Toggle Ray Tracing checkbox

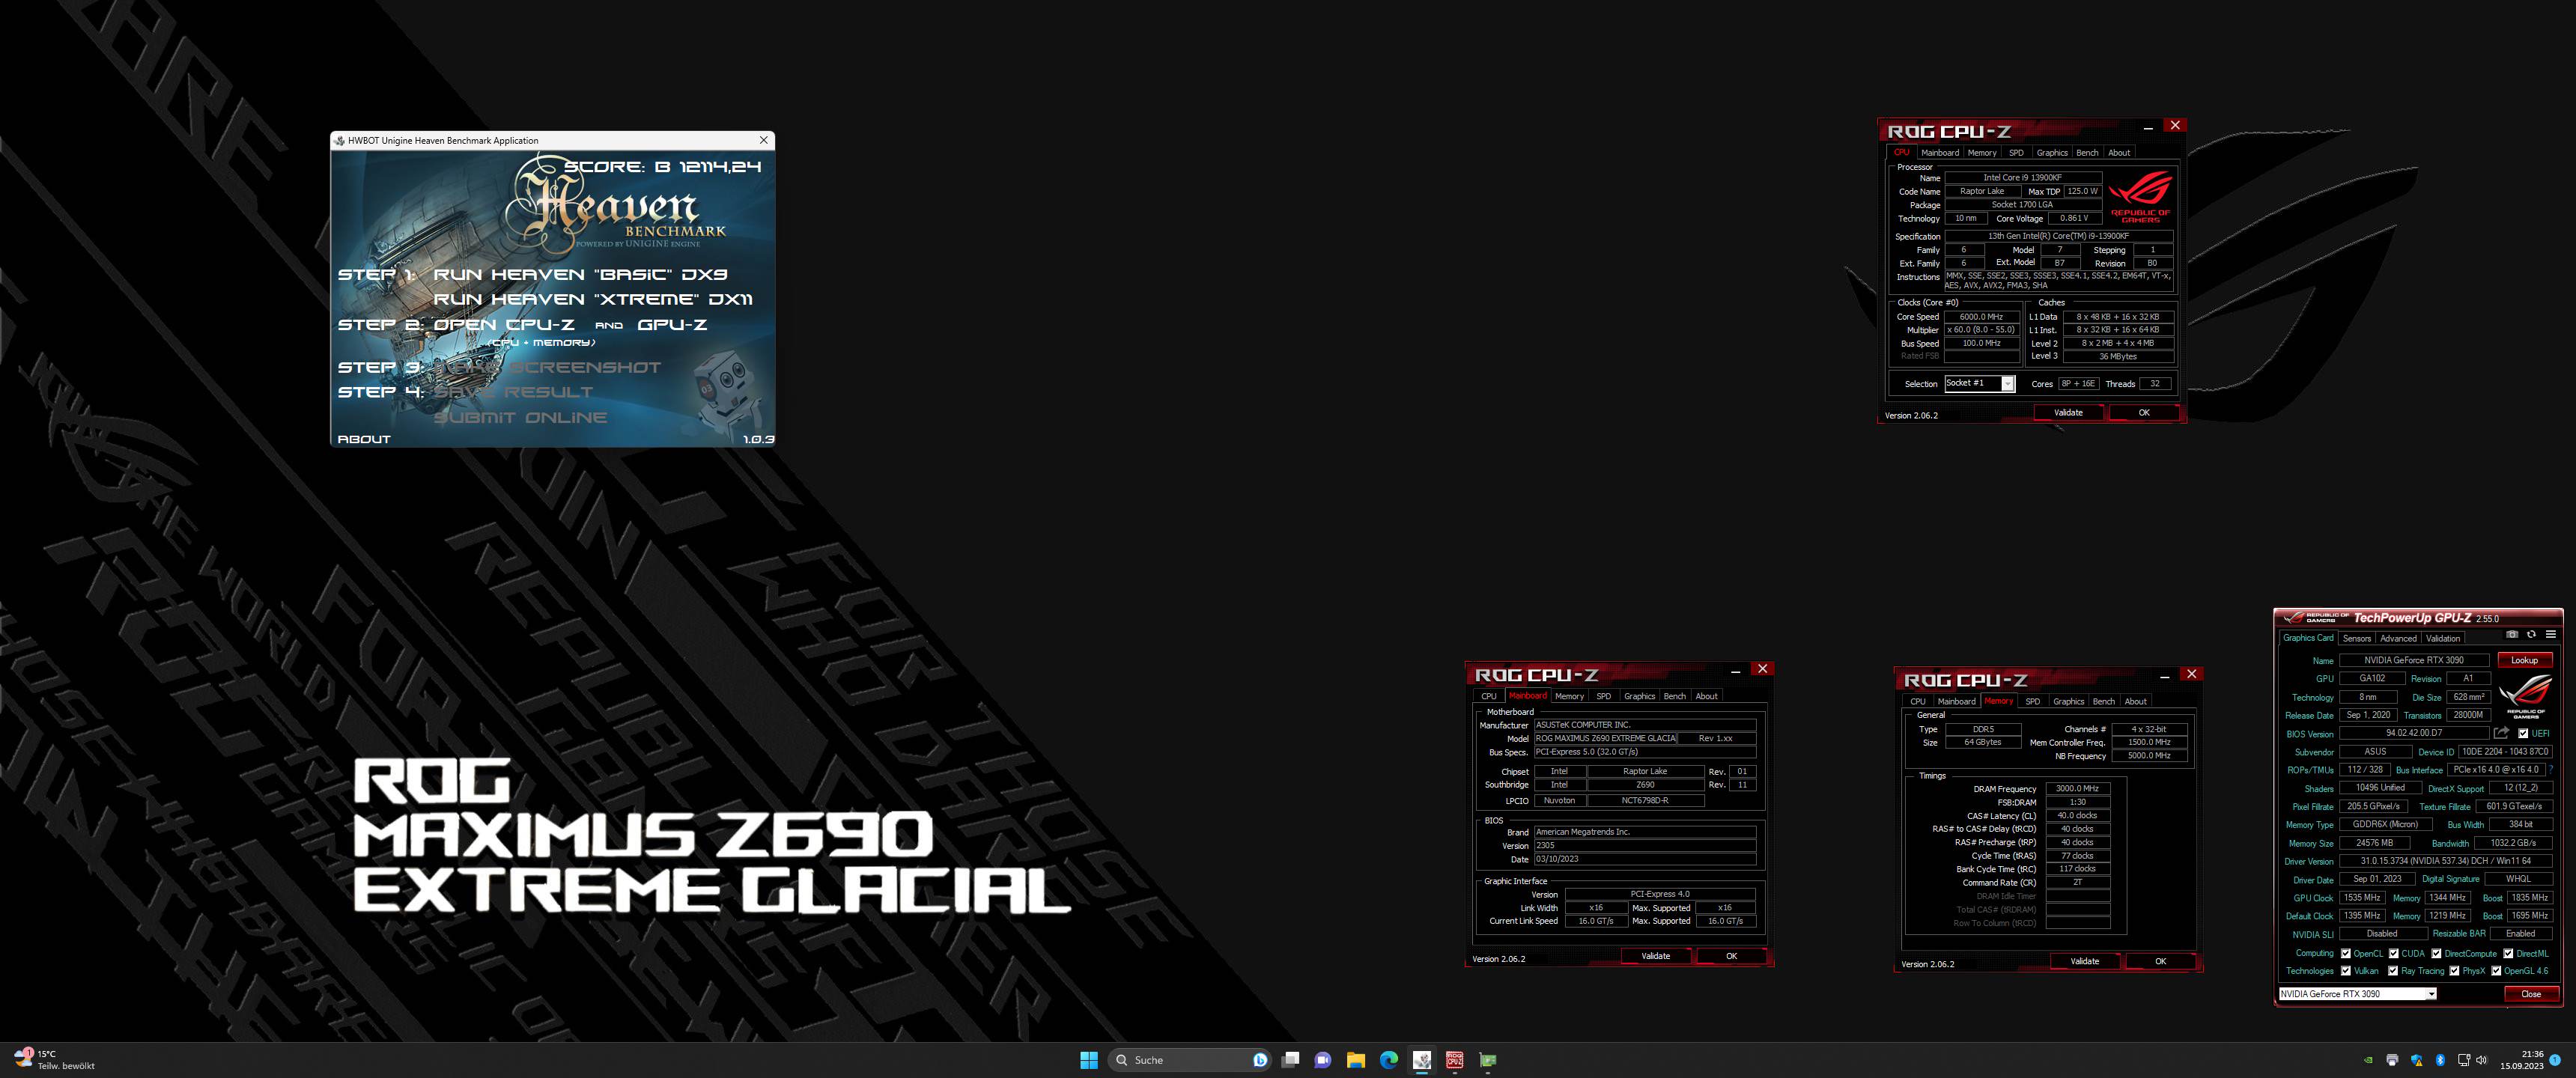(x=2393, y=971)
